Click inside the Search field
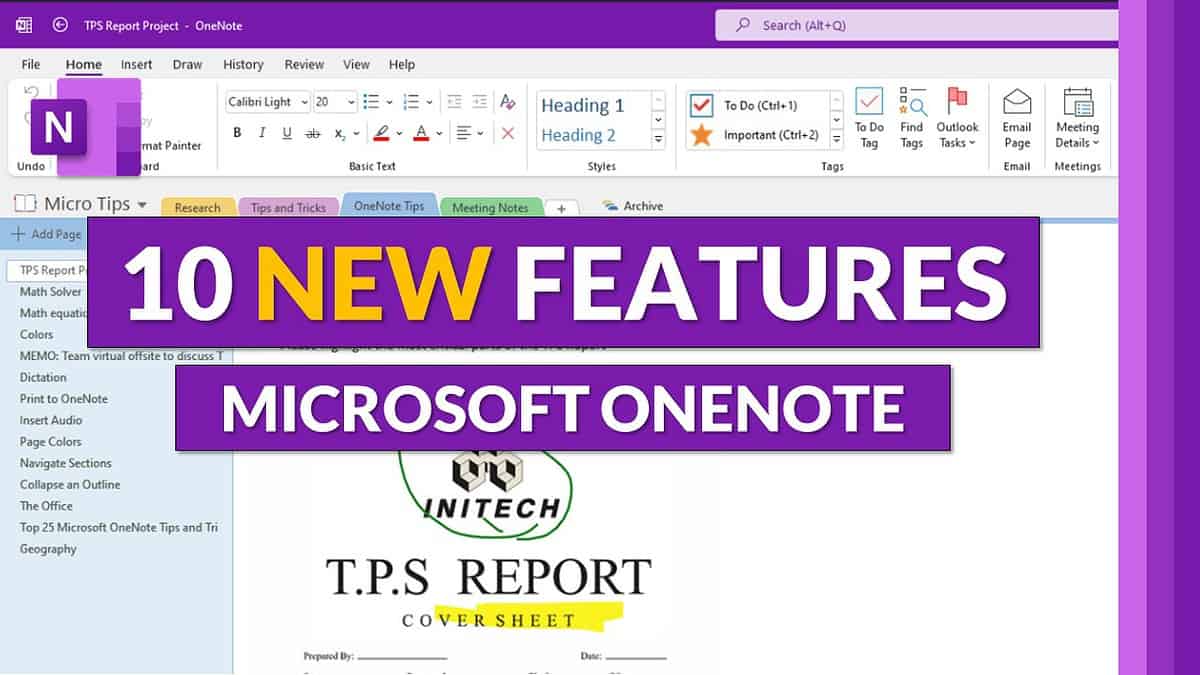 (900, 24)
